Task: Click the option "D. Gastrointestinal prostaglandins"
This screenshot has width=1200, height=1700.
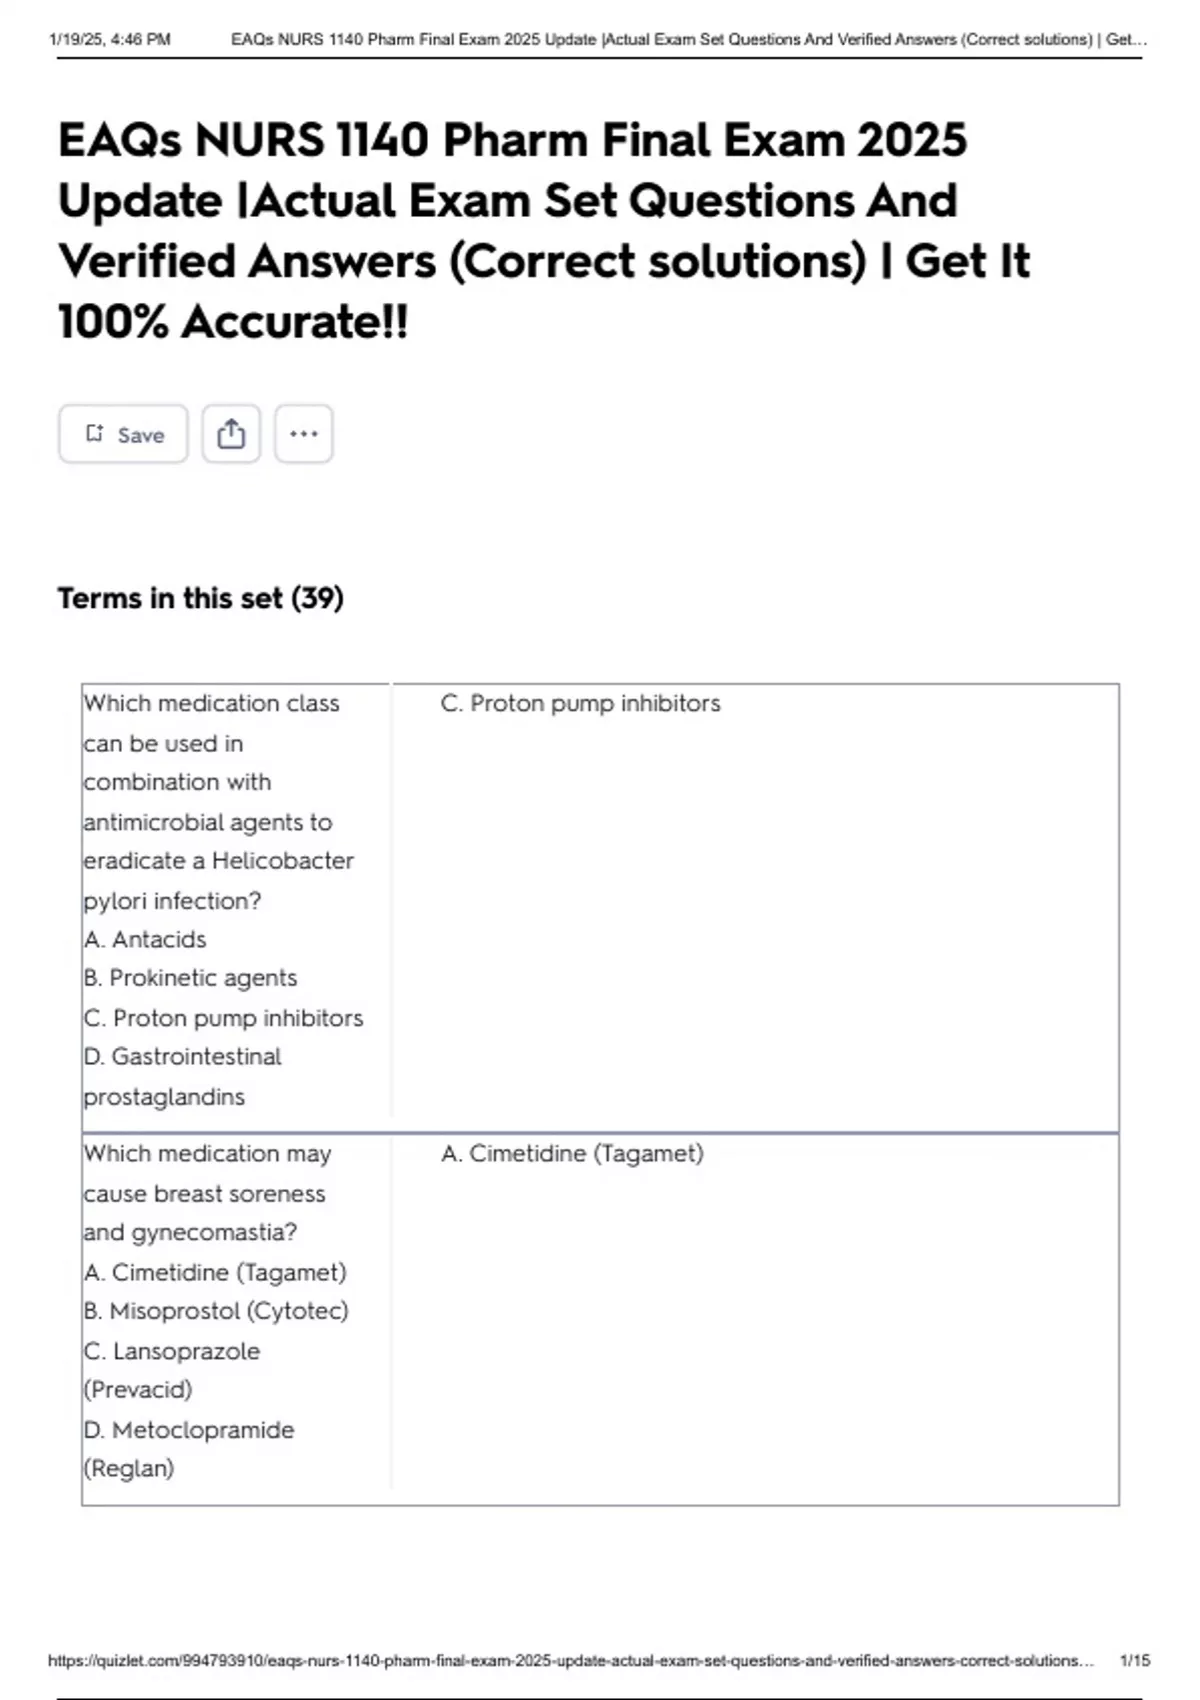Action: 183,1076
